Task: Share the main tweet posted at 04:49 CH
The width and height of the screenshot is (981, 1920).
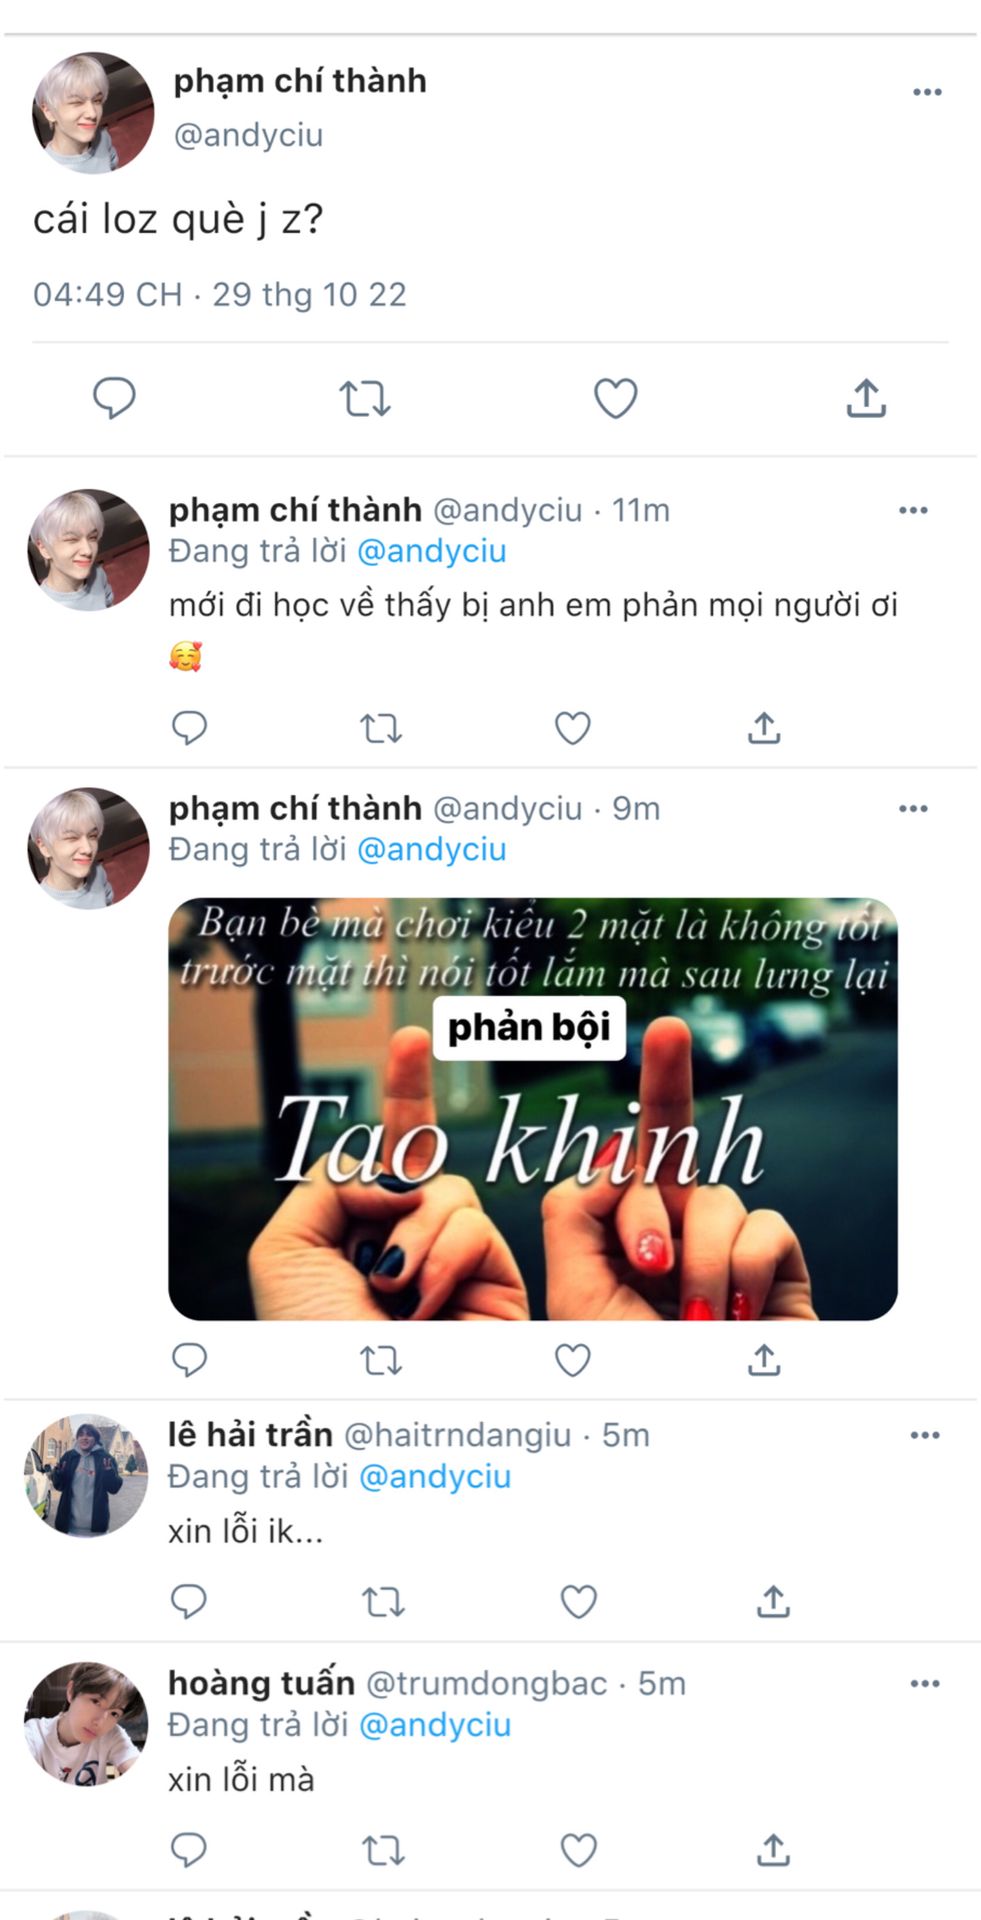Action: [866, 398]
